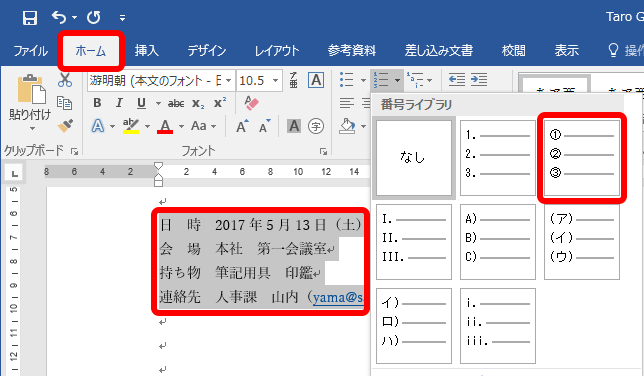Select lowercase i. ii. iii. numbering format
644x376 pixels.
497,326
